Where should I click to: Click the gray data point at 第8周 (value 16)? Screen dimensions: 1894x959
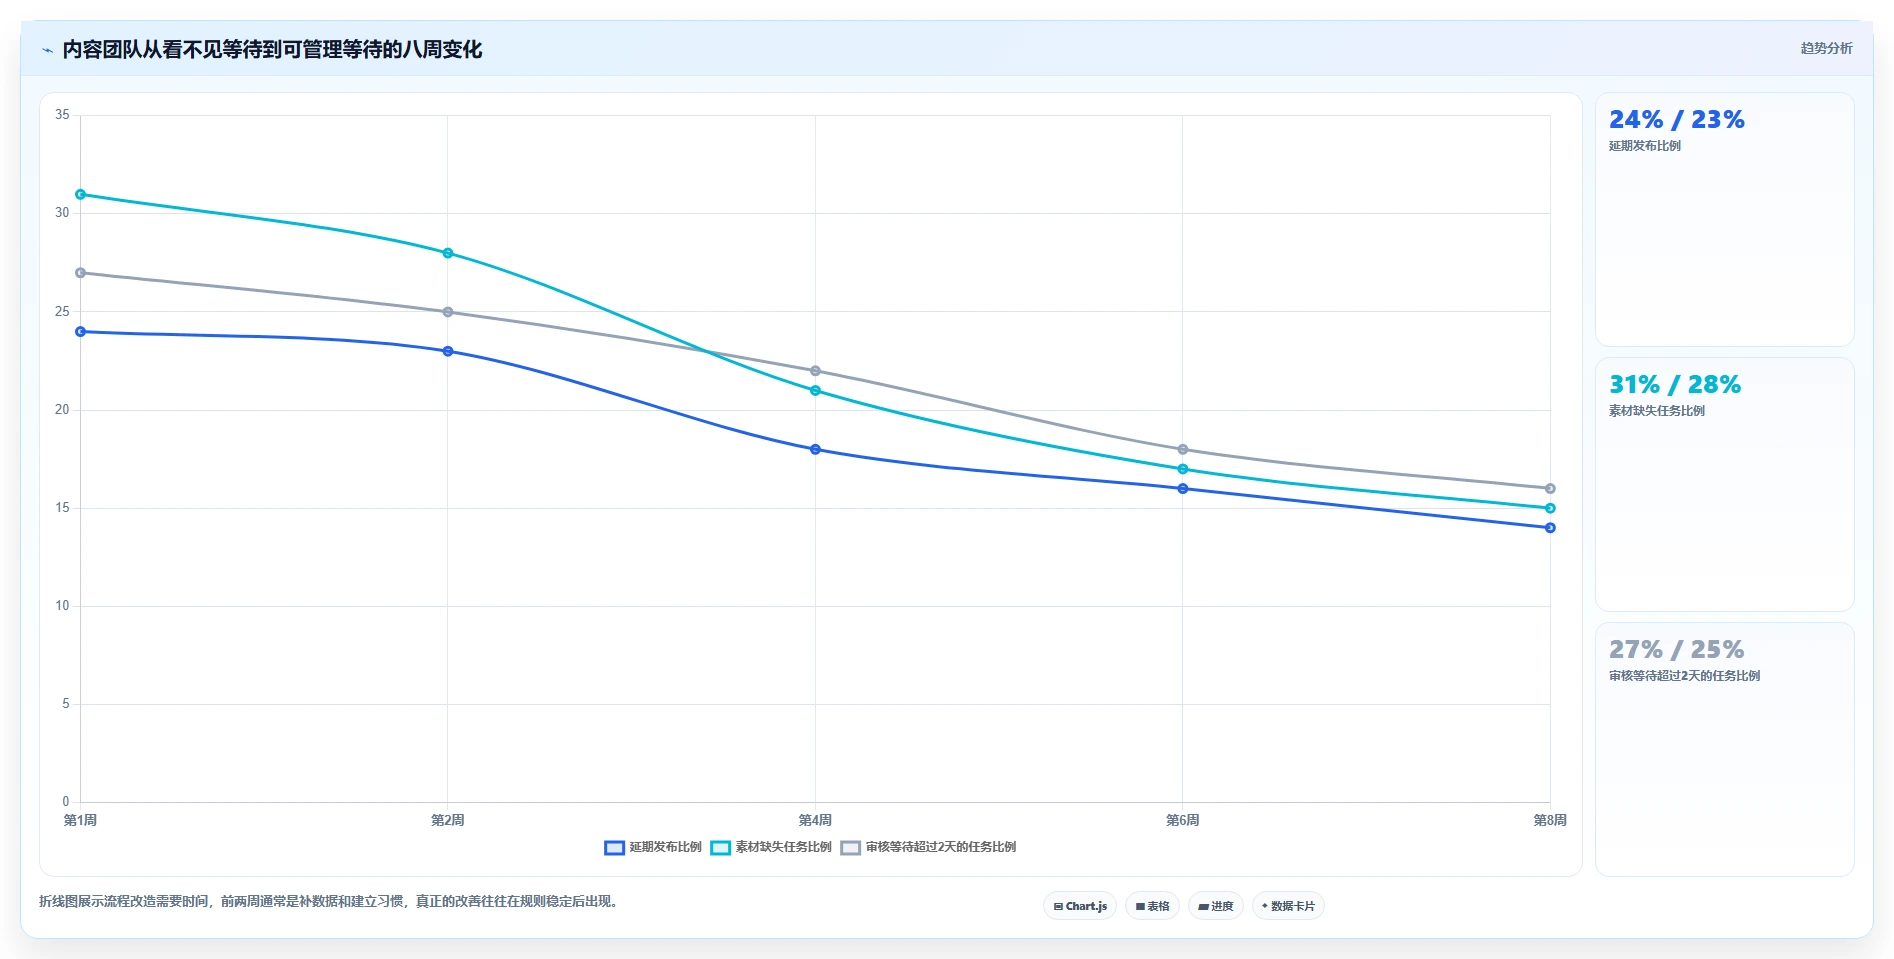[1550, 489]
